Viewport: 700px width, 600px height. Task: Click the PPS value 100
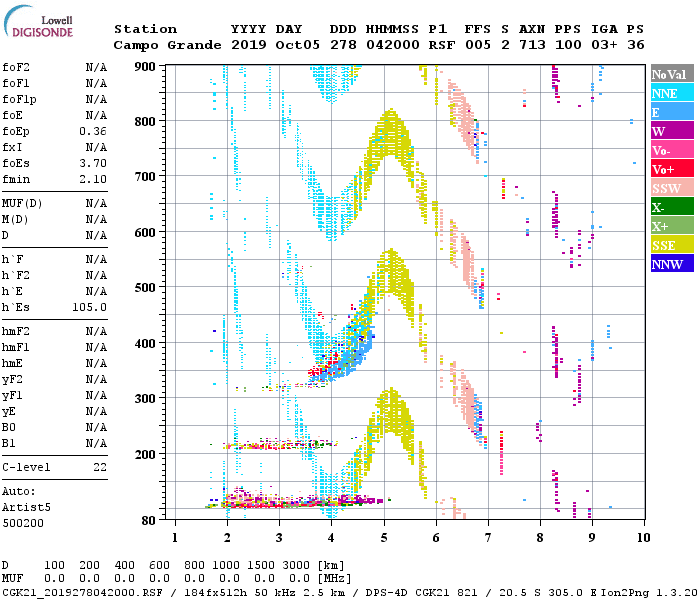568,45
